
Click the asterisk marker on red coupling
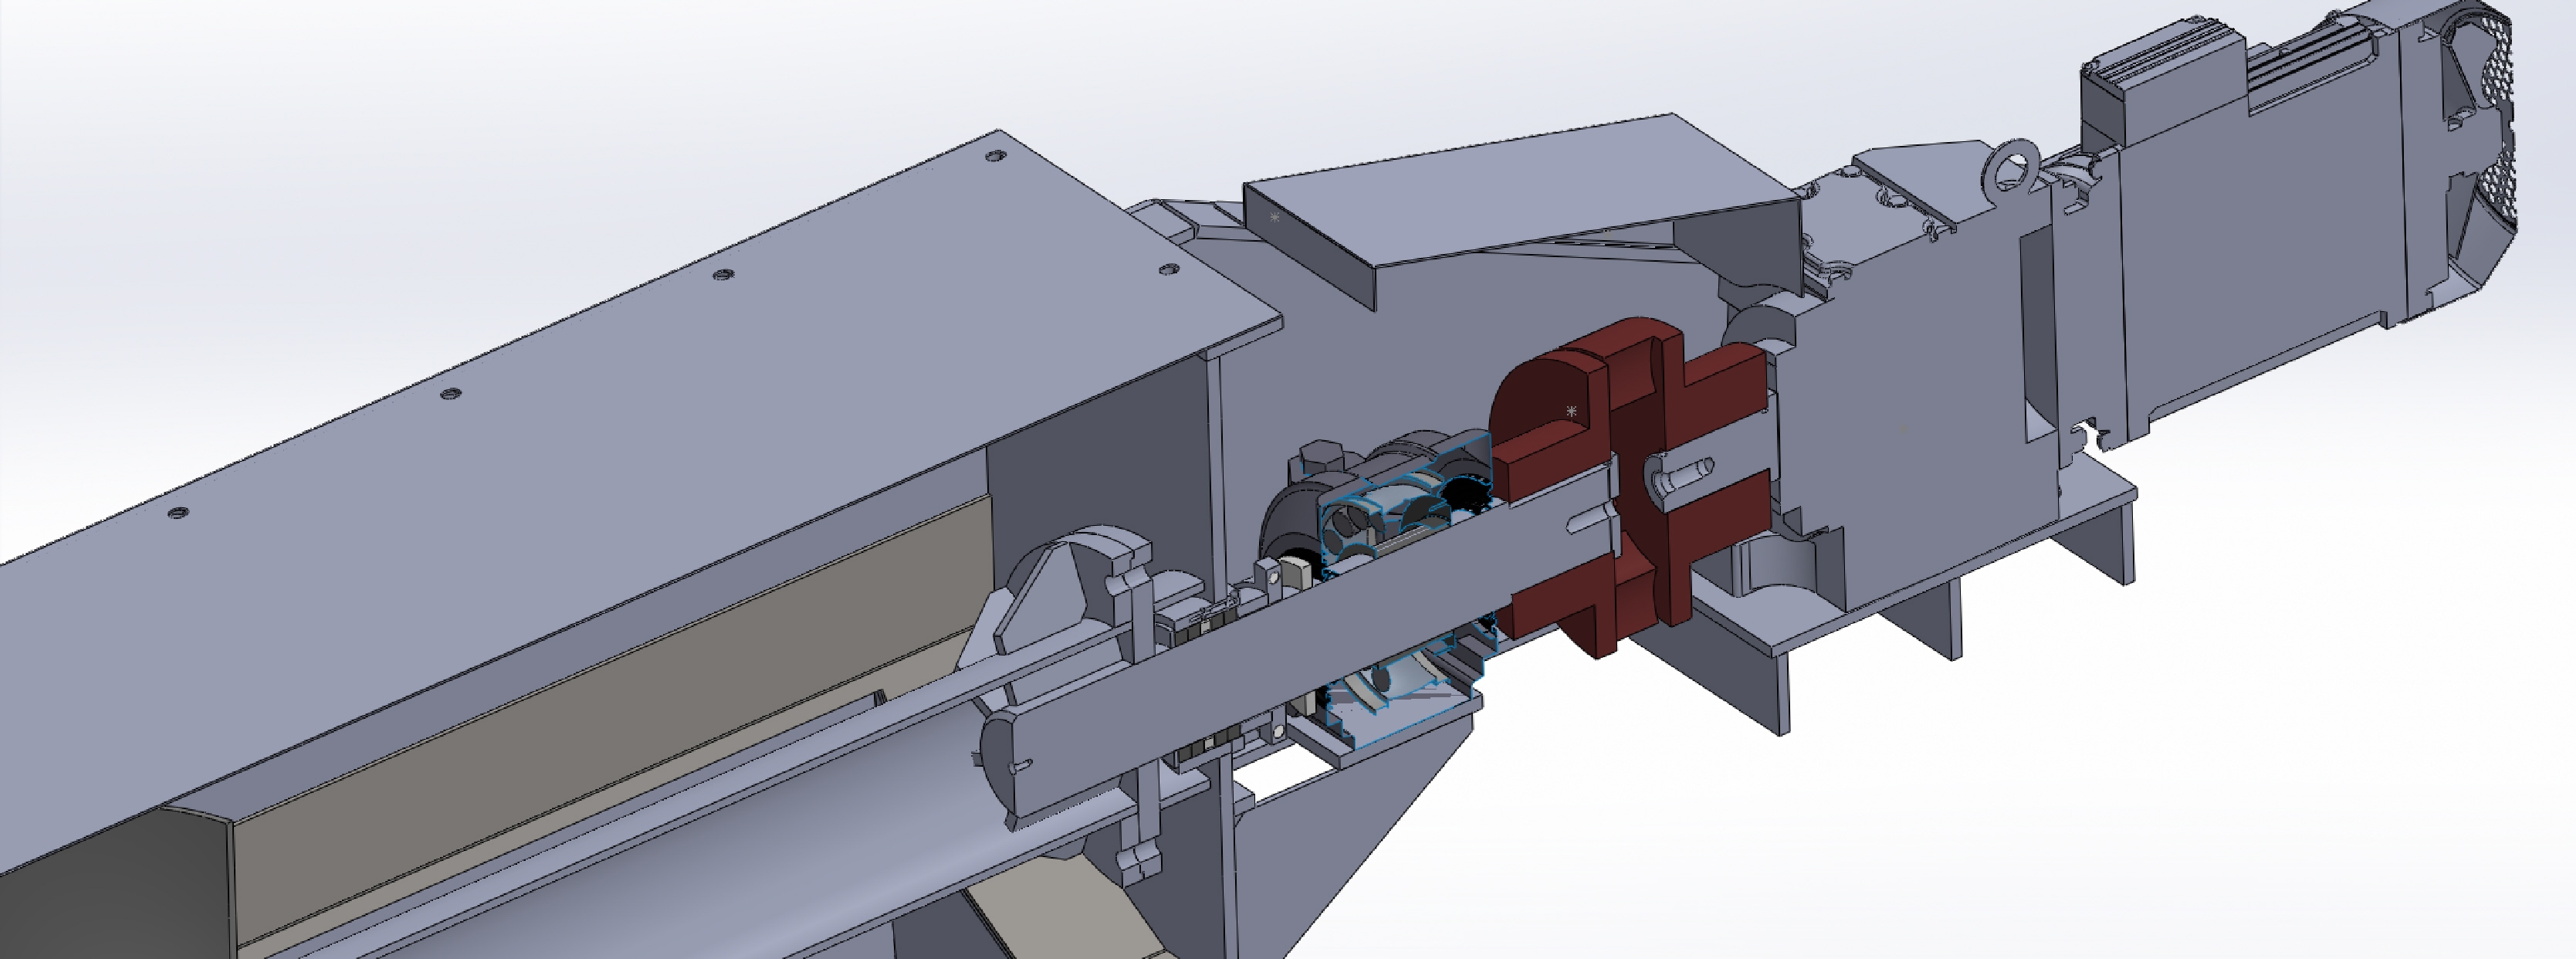(1571, 412)
